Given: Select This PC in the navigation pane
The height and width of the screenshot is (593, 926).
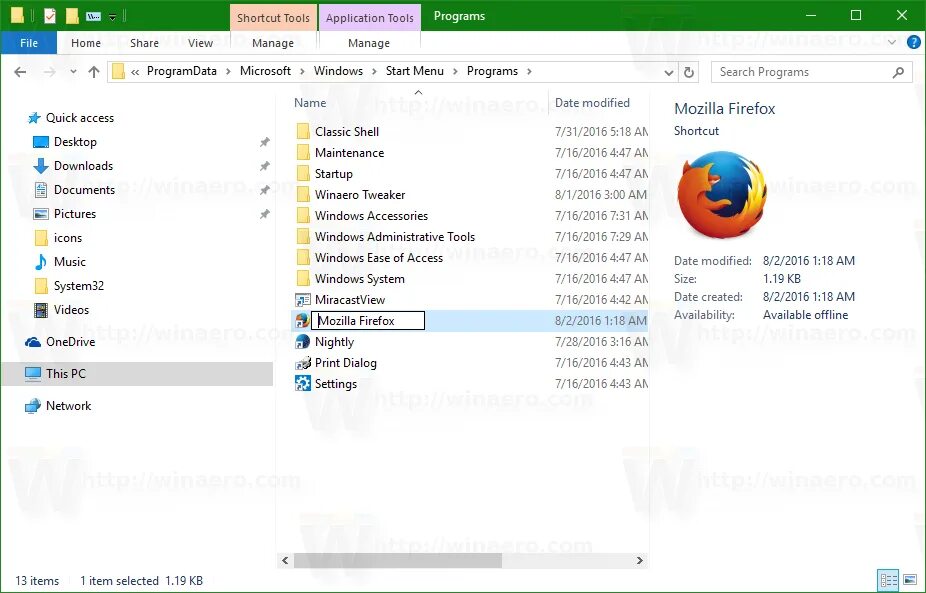Looking at the screenshot, I should [x=137, y=374].
